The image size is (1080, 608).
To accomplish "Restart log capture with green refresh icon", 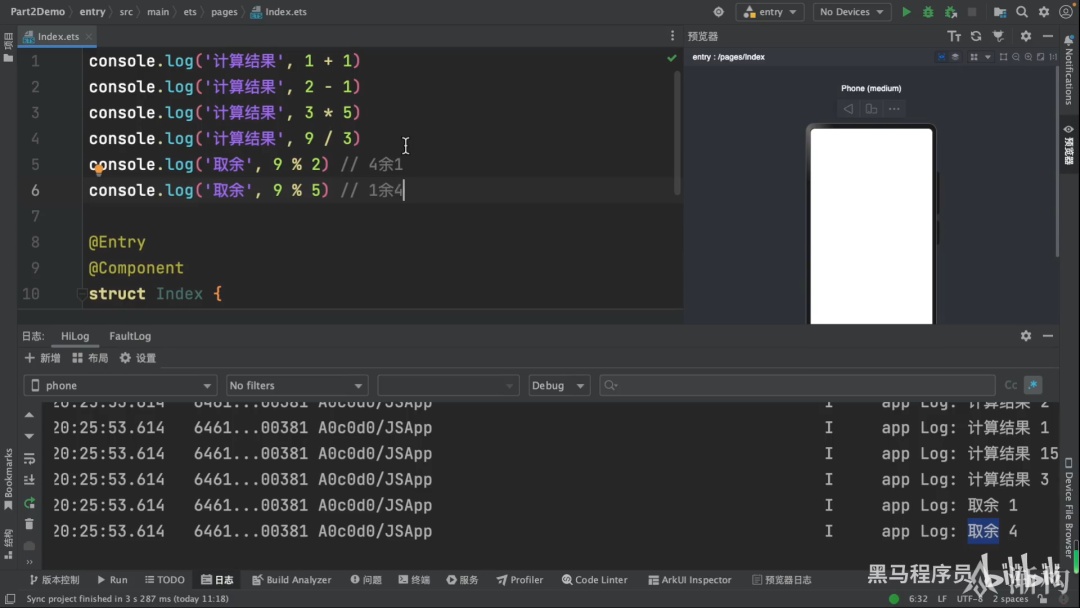I will [29, 503].
